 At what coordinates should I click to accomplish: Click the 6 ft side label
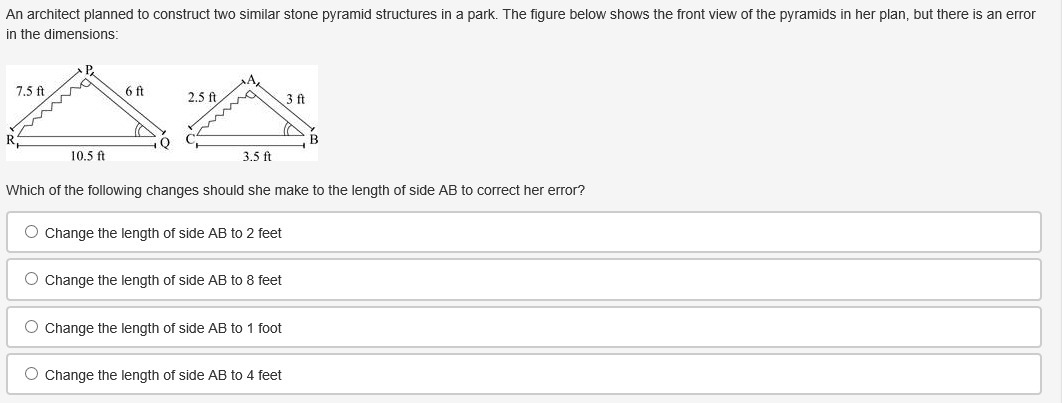[x=135, y=91]
